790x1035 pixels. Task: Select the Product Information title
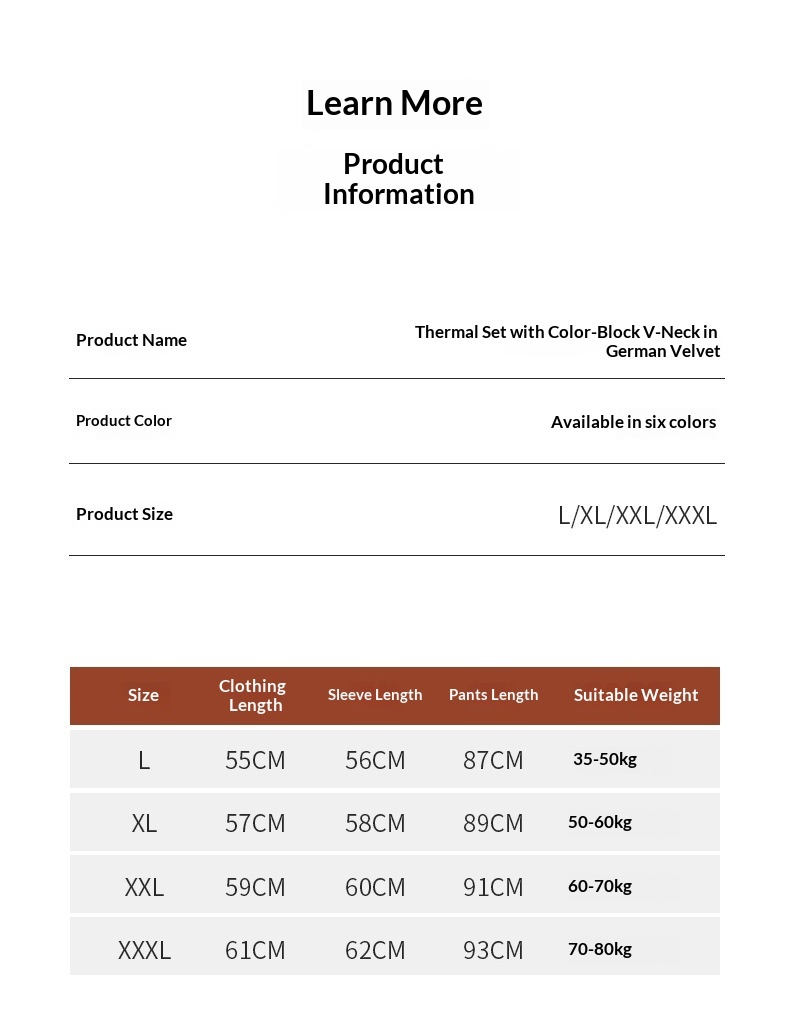pyautogui.click(x=398, y=179)
